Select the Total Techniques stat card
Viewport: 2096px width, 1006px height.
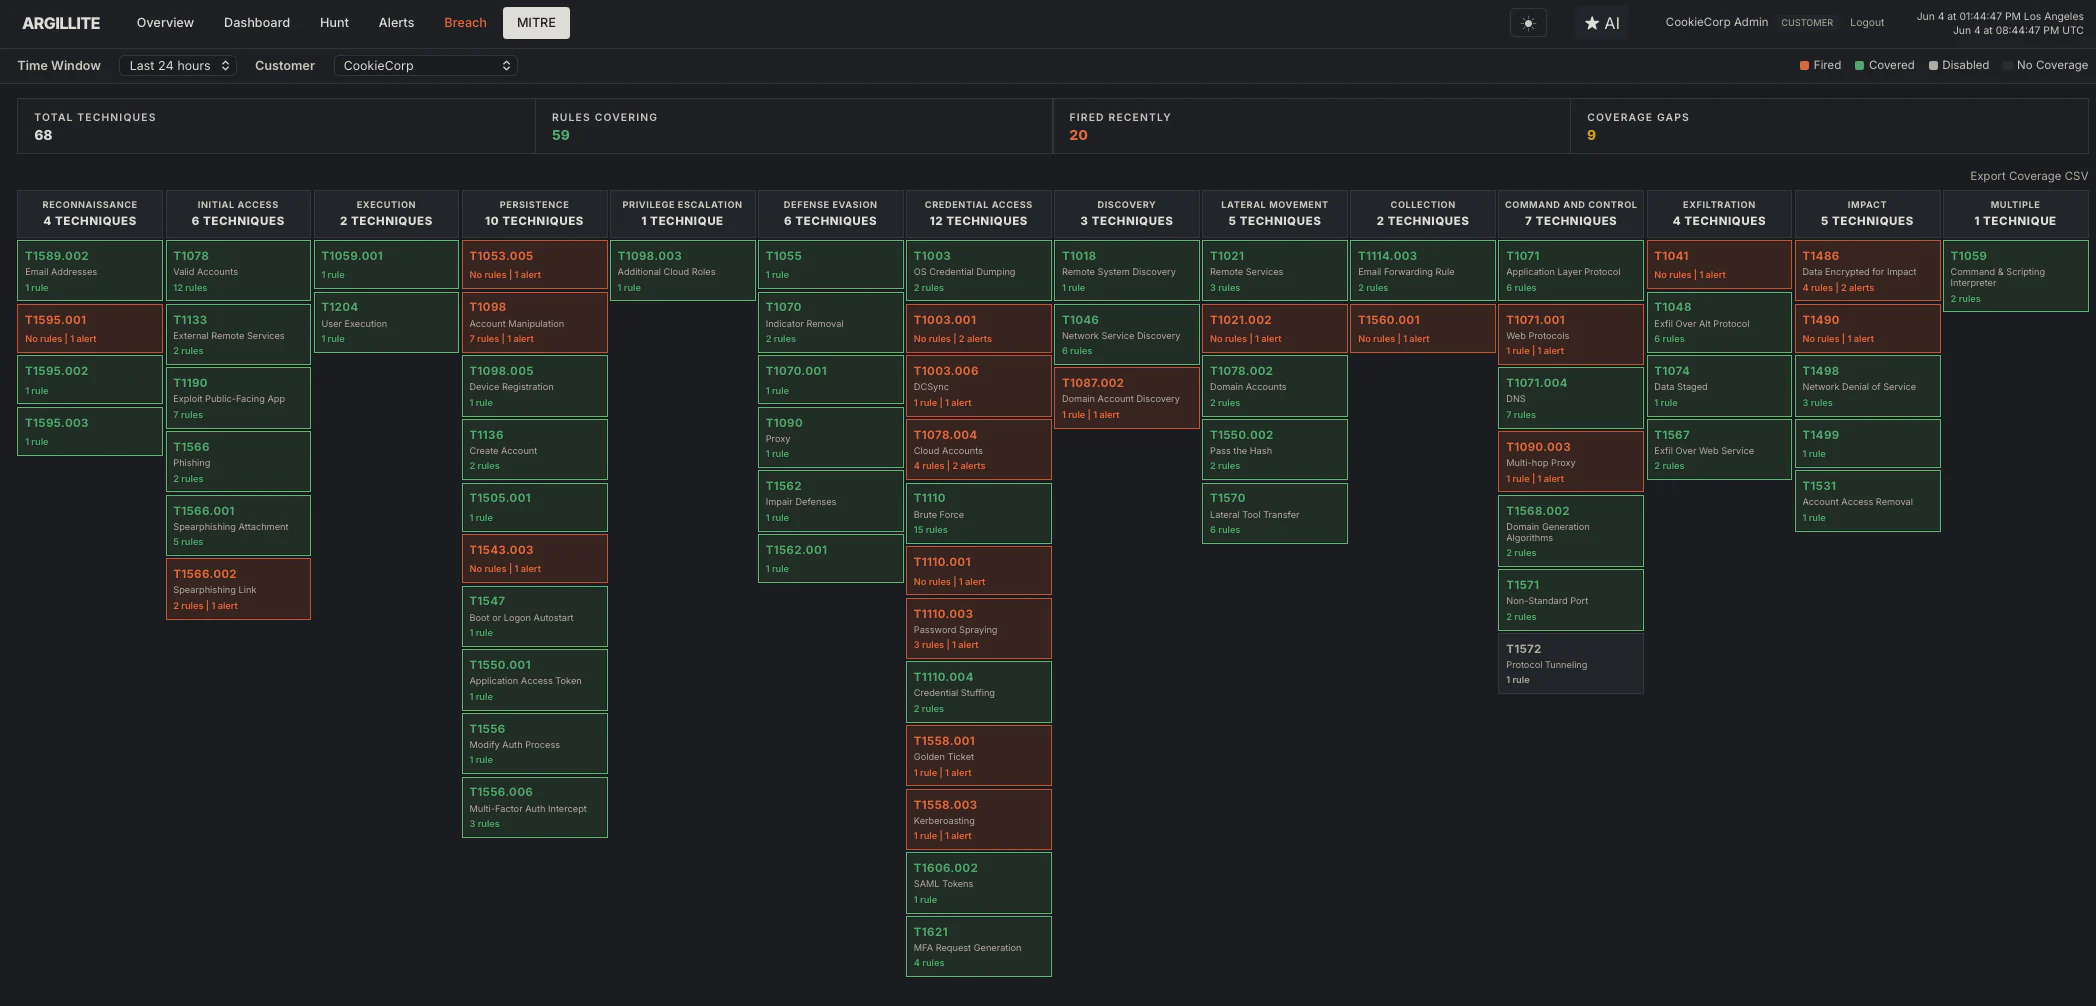pyautogui.click(x=276, y=126)
